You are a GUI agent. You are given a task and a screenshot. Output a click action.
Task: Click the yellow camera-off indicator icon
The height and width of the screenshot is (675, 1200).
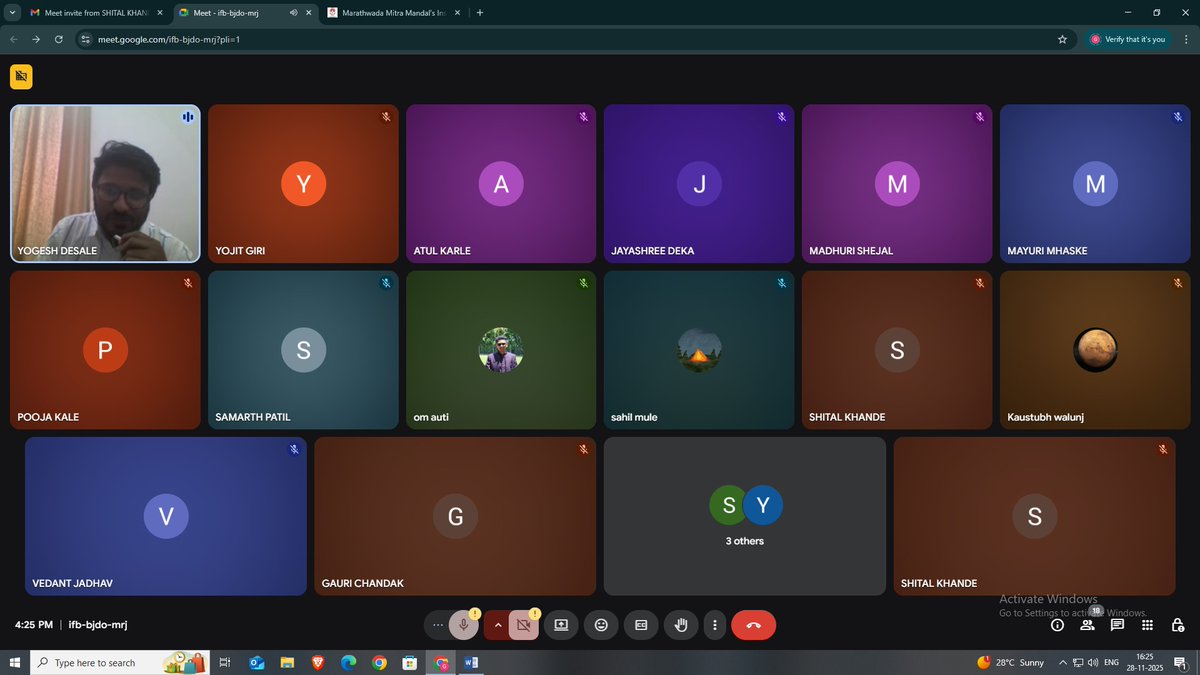point(21,76)
